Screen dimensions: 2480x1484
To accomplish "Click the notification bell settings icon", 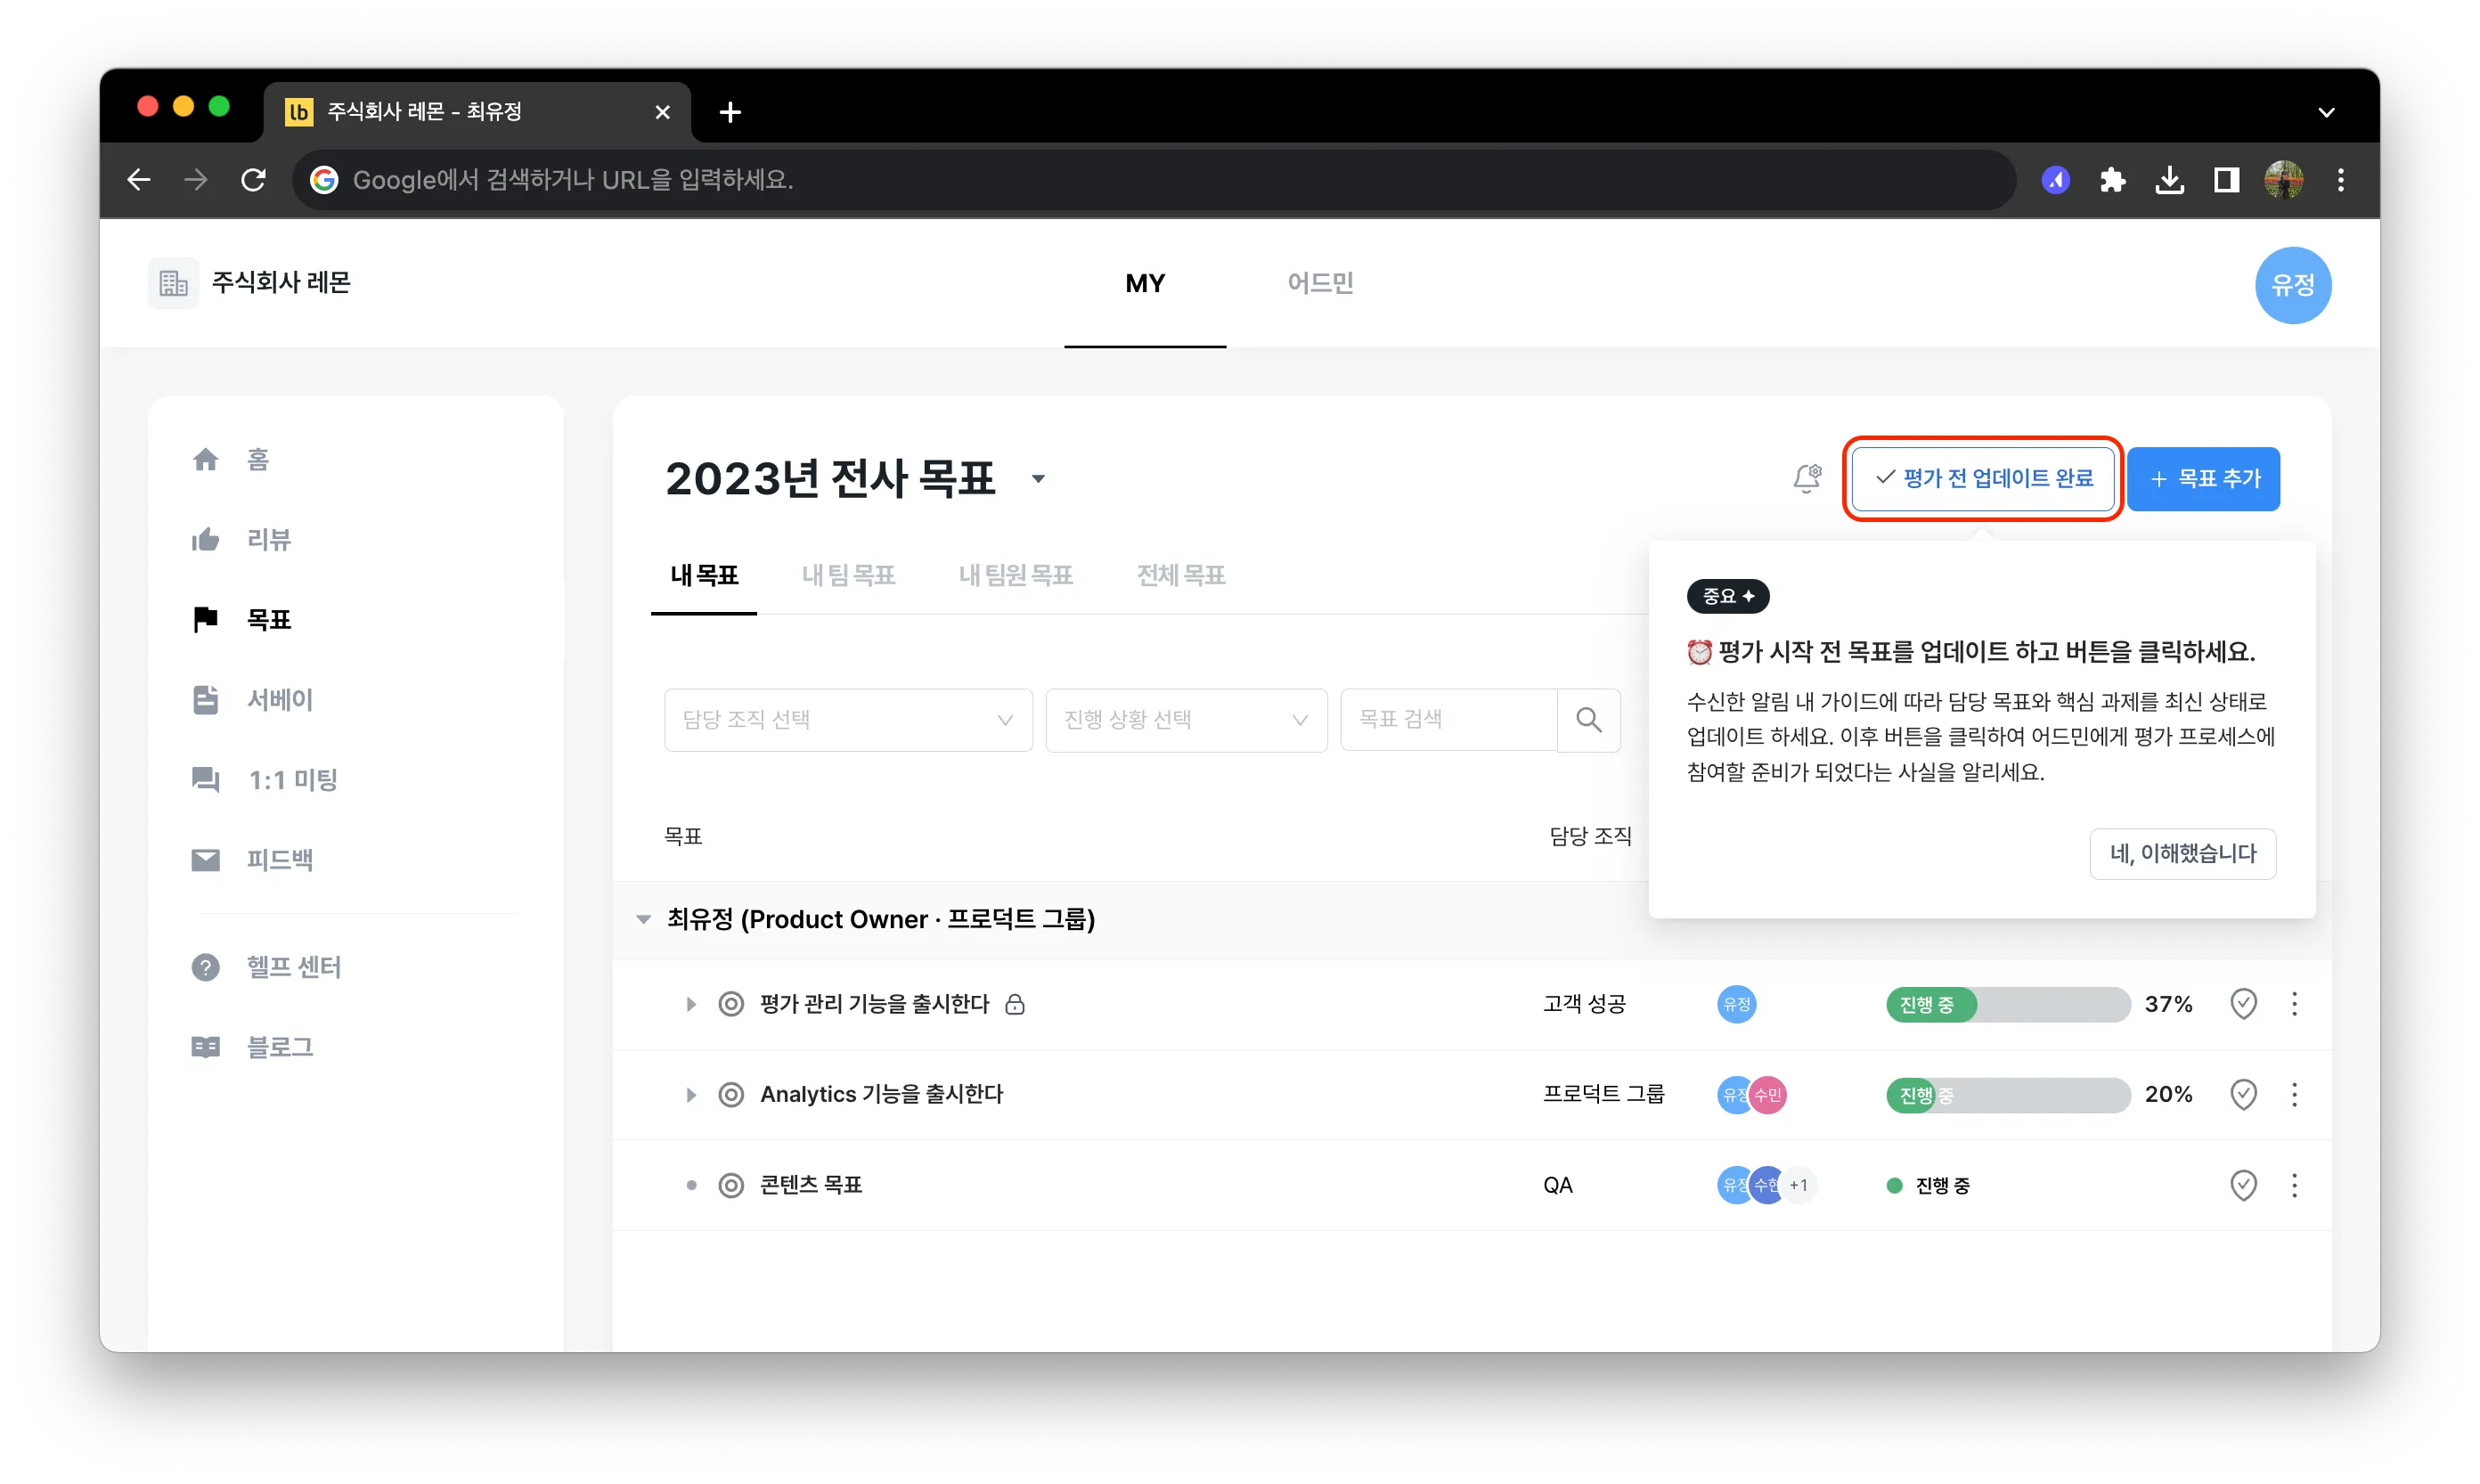I will pyautogui.click(x=1807, y=478).
